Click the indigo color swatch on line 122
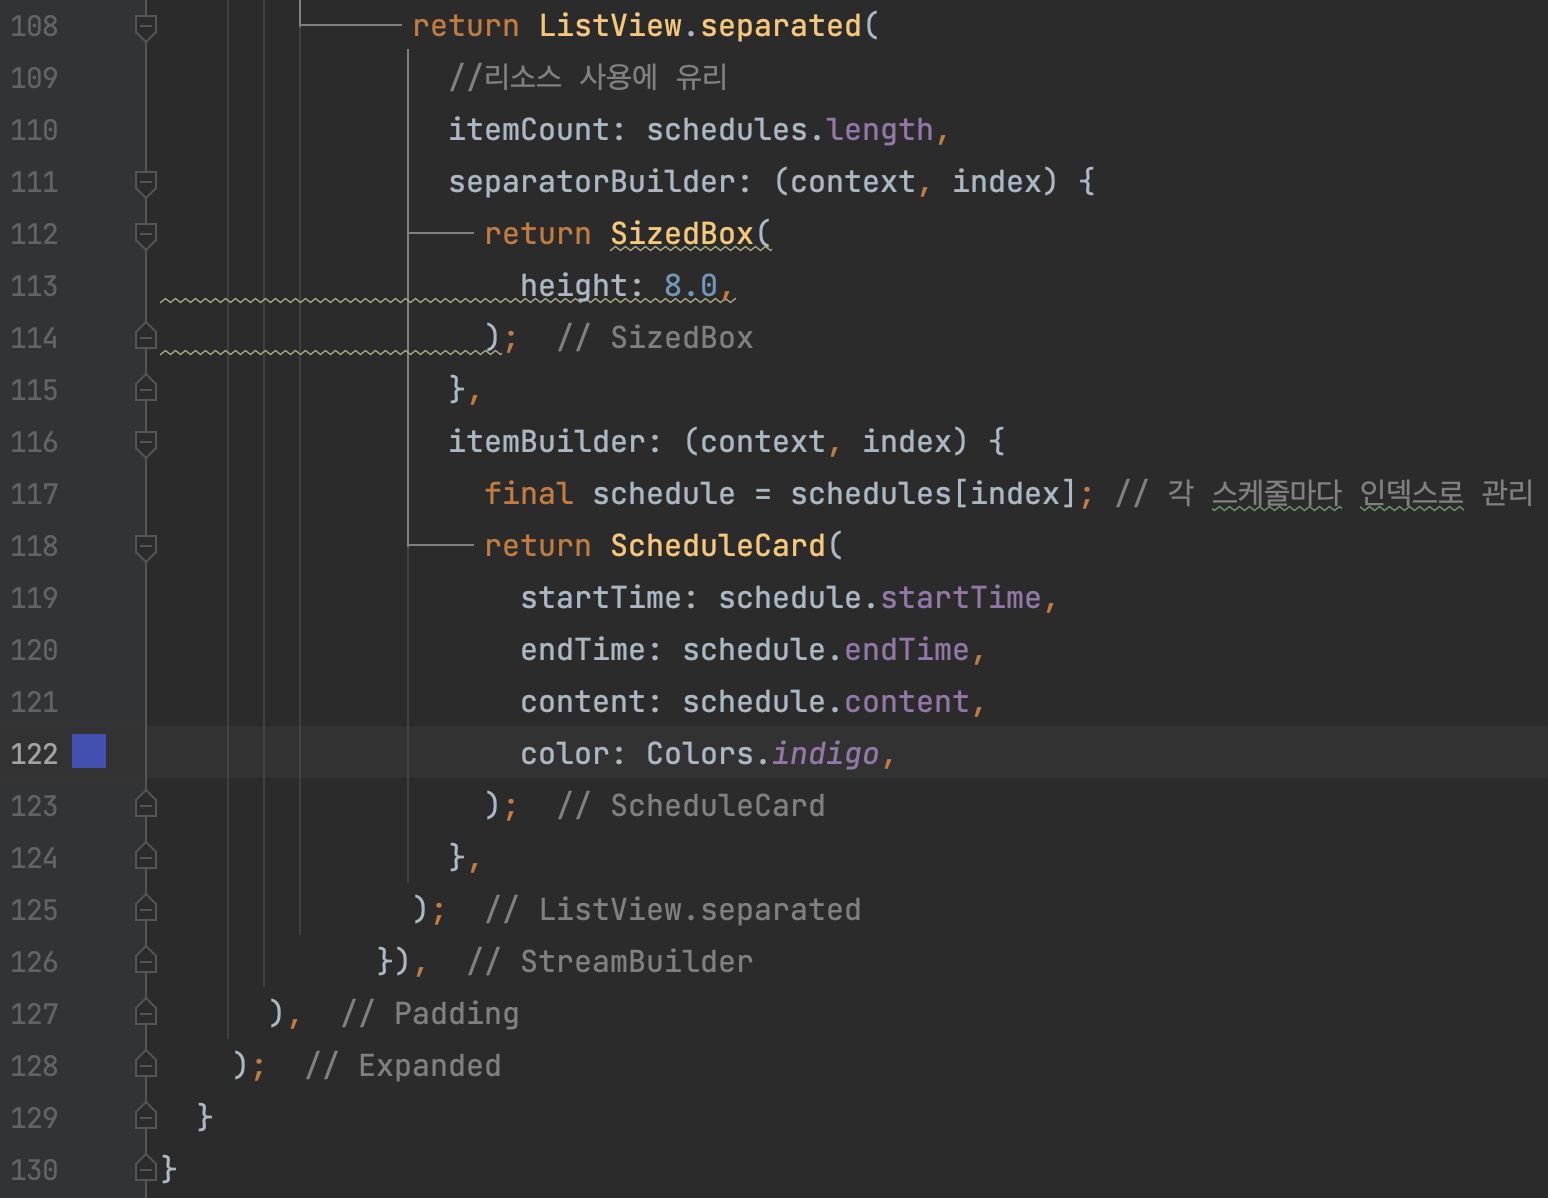Screen dimensions: 1548x1198 89,751
